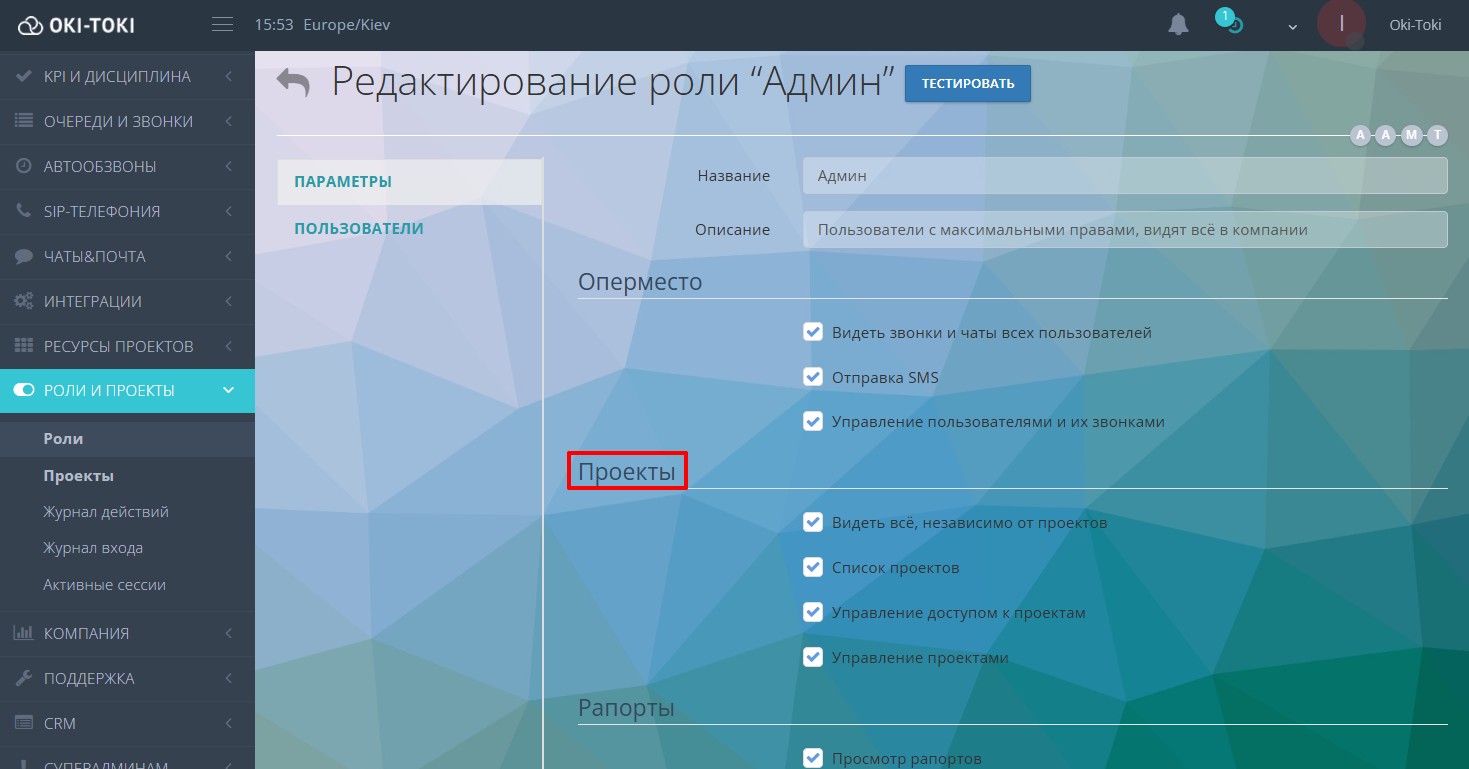Expand the АВТООБЗВОНЫ chevron
The width and height of the screenshot is (1469, 769).
[x=229, y=166]
